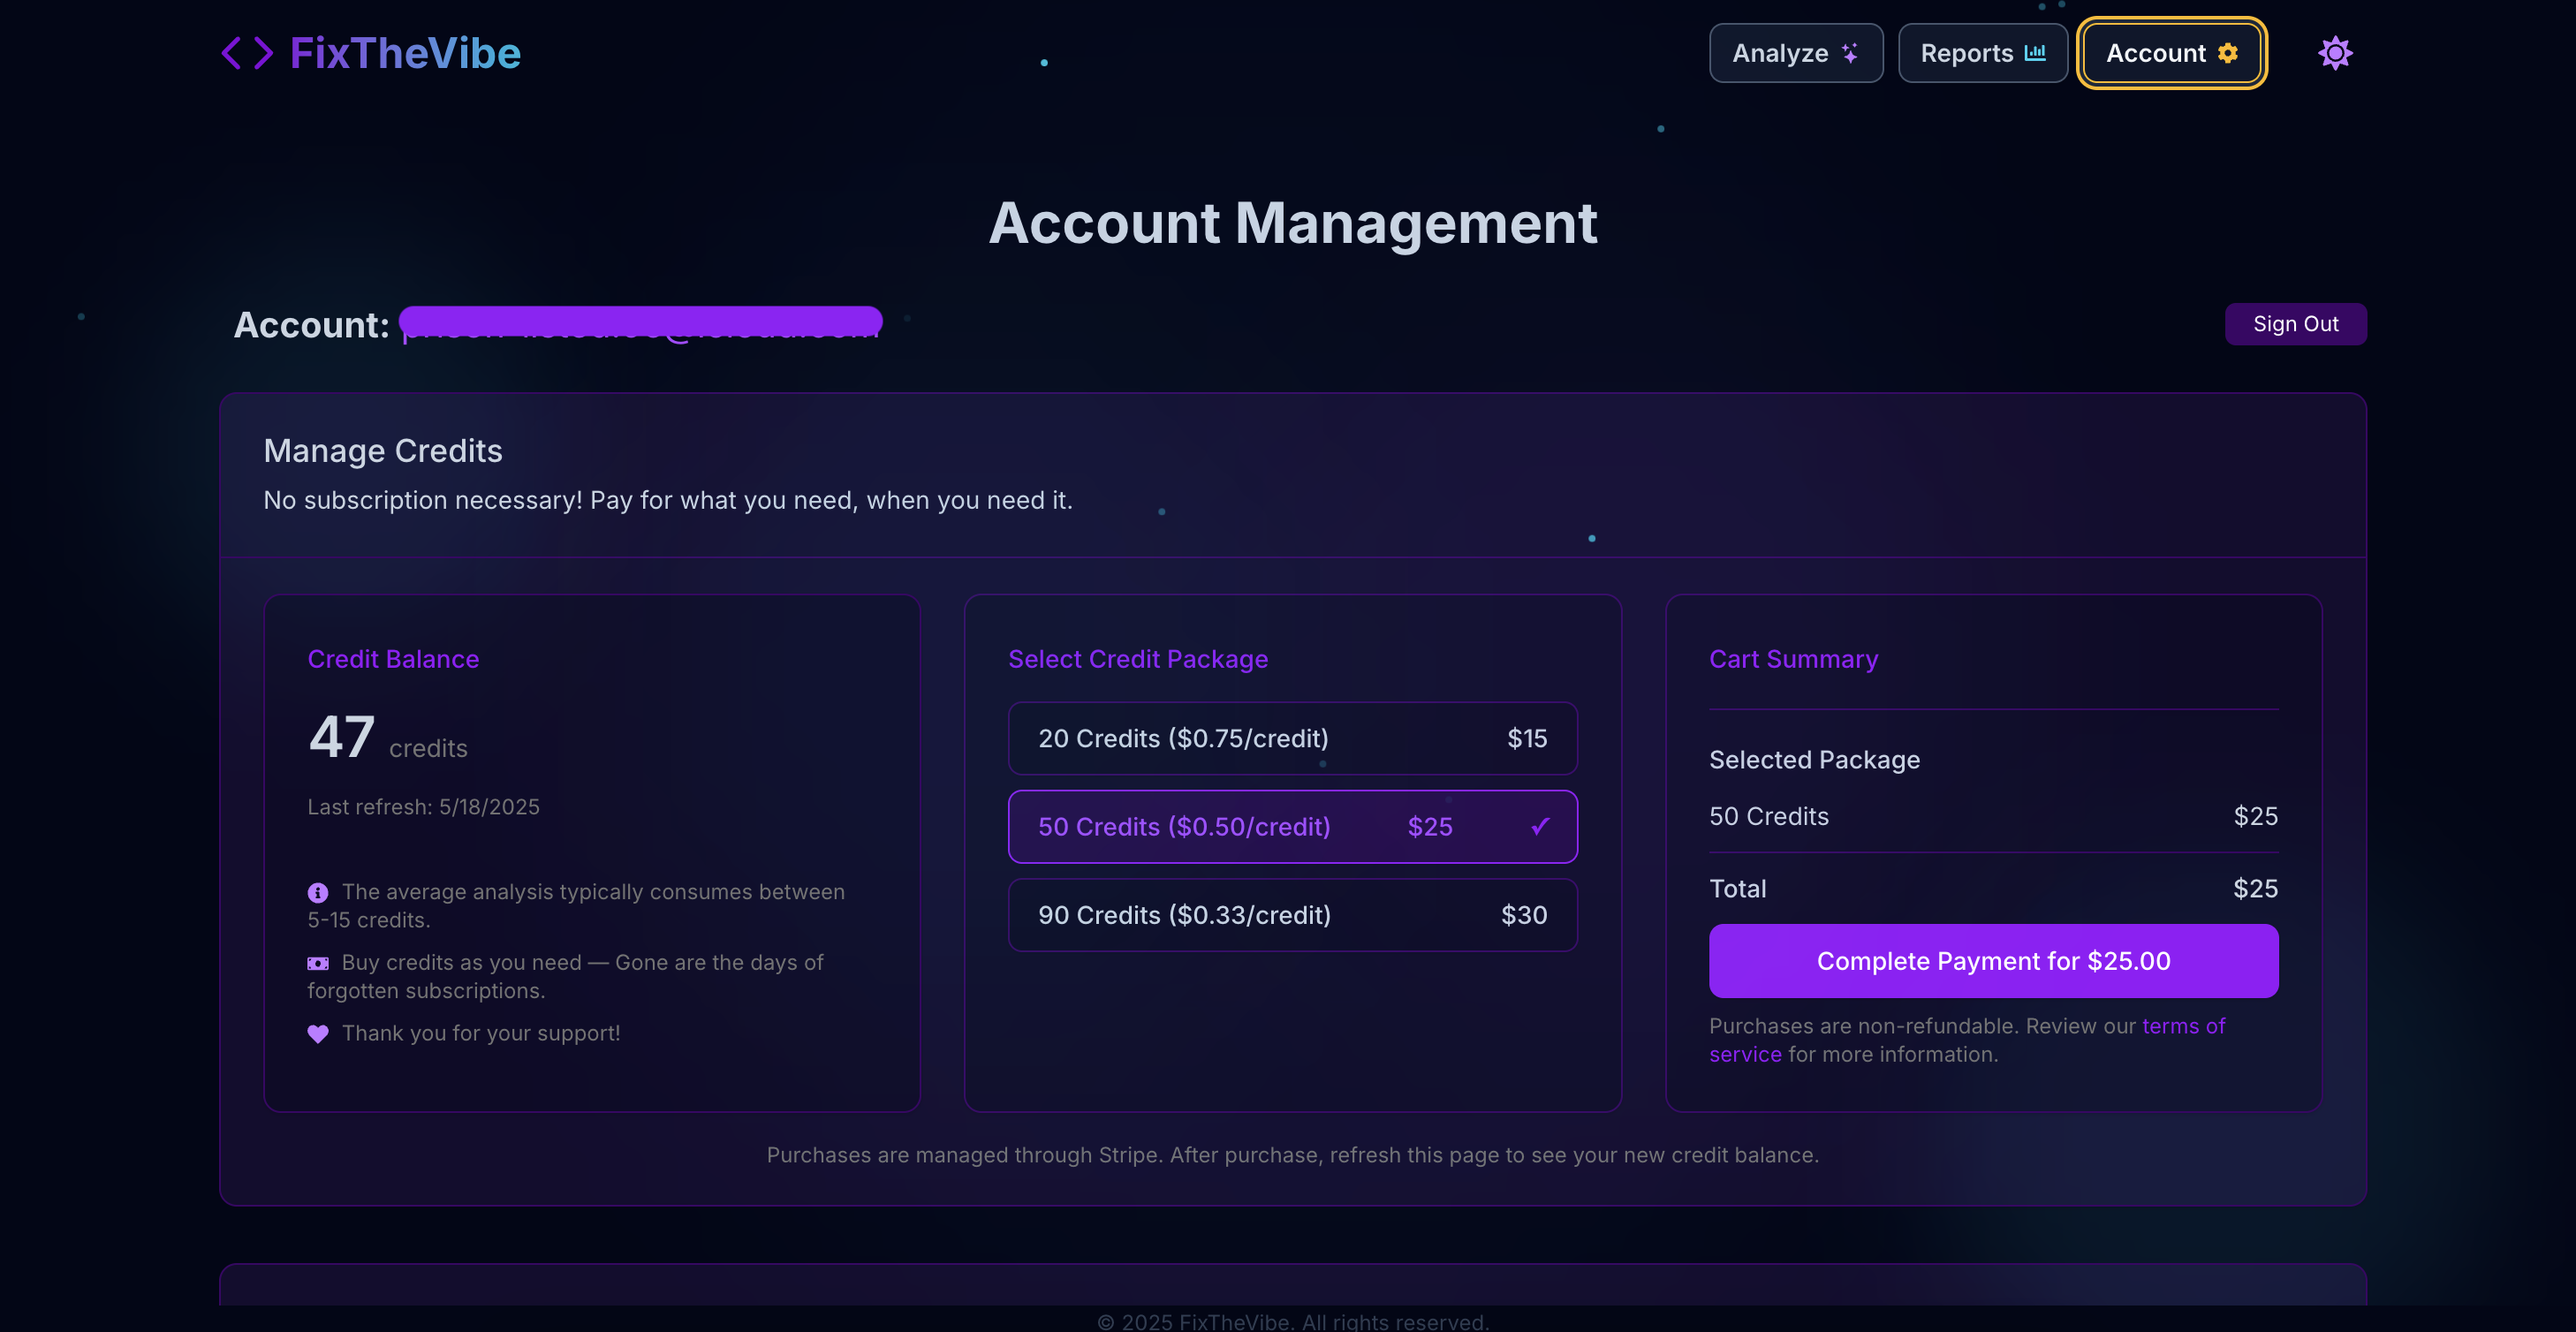Screen dimensions: 2576x1332
Task: Select the 20 Credits package for $15
Action: point(1292,738)
